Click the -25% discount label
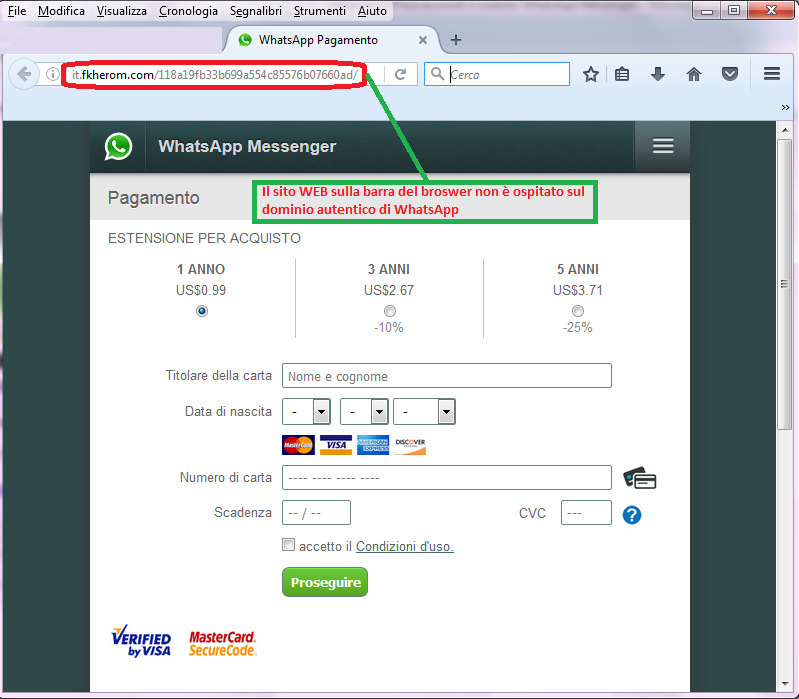The height and width of the screenshot is (699, 799). (x=577, y=327)
